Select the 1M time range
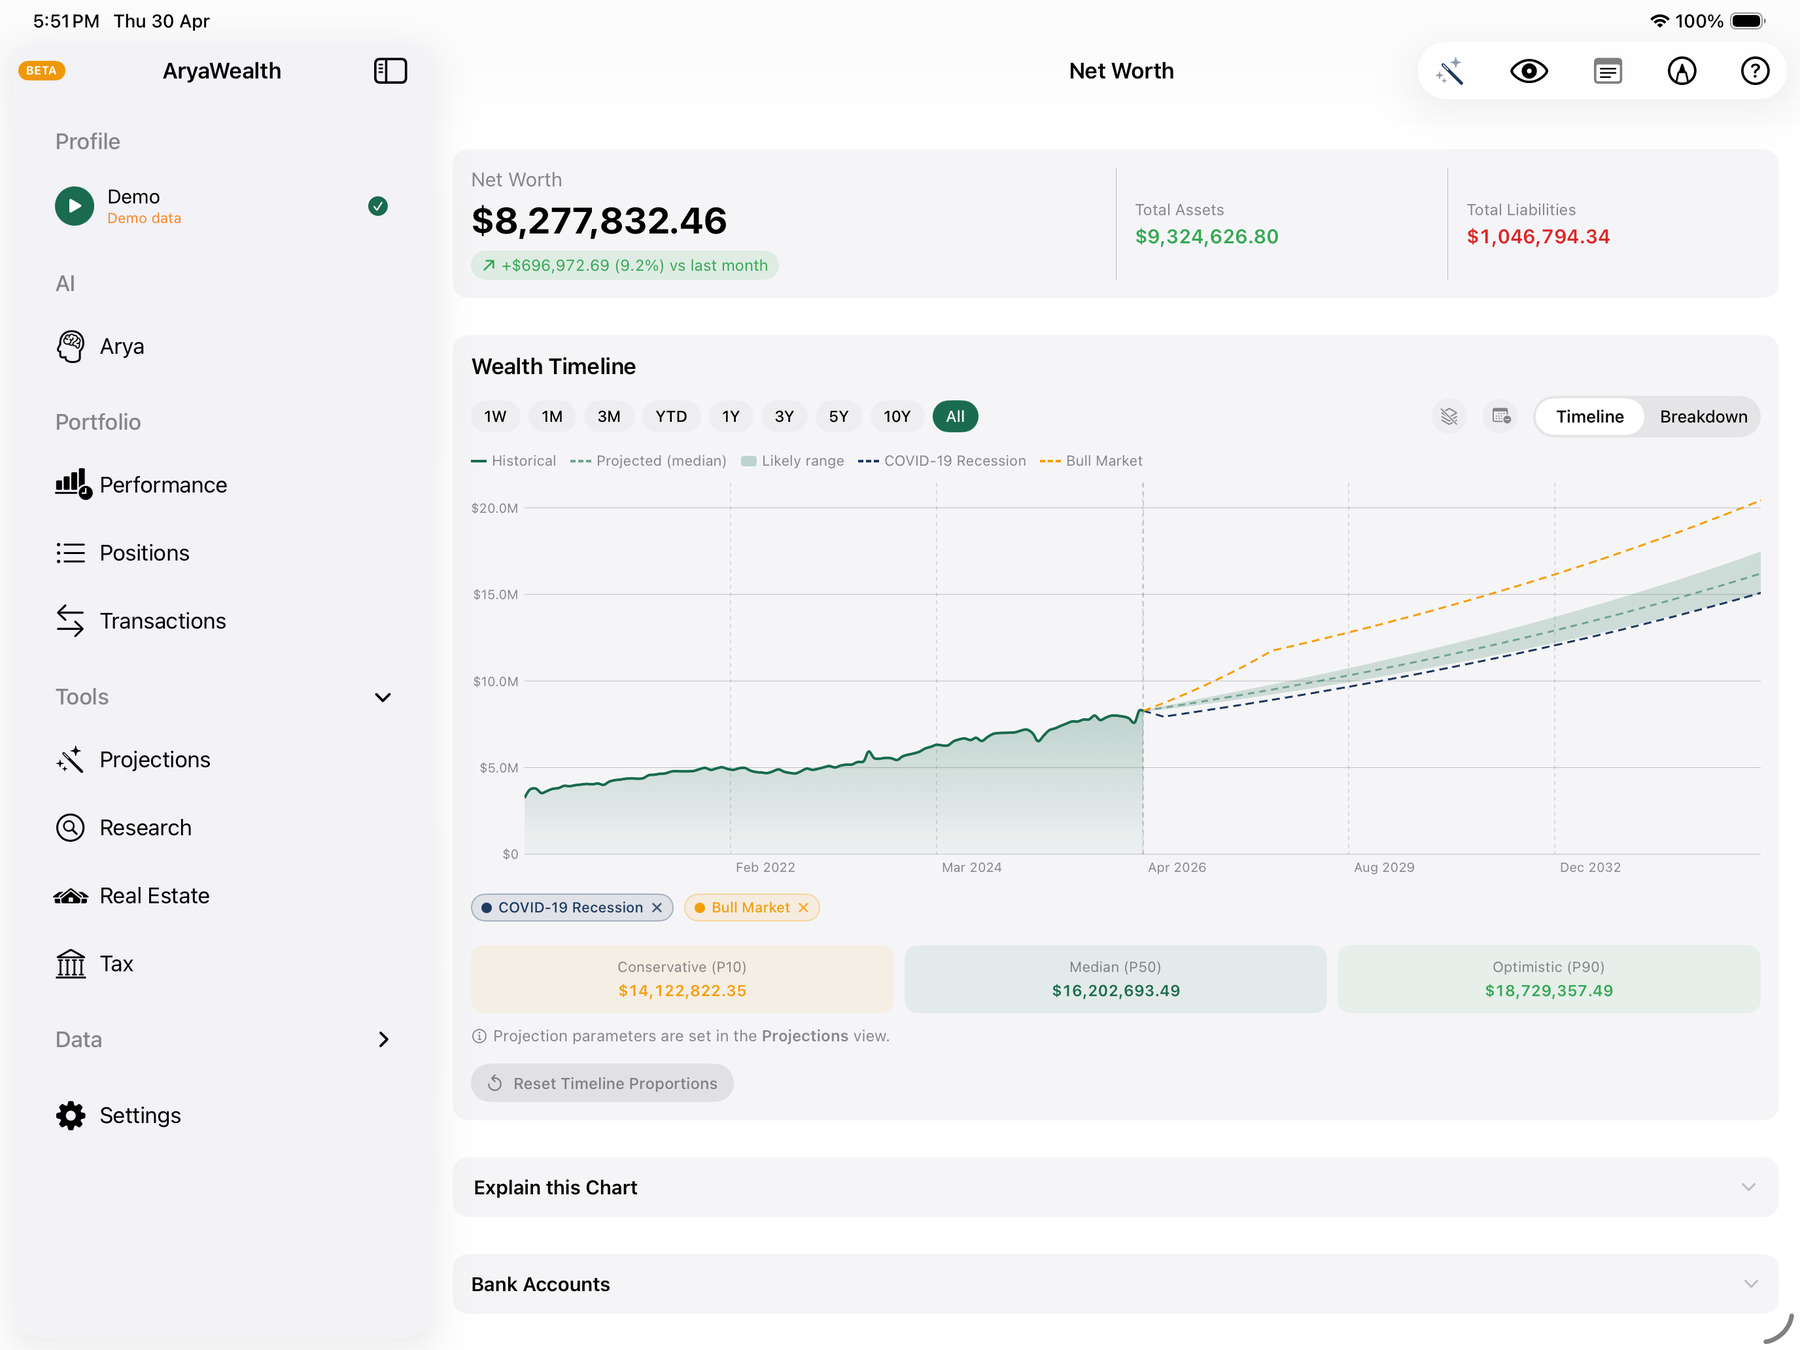 (x=552, y=417)
